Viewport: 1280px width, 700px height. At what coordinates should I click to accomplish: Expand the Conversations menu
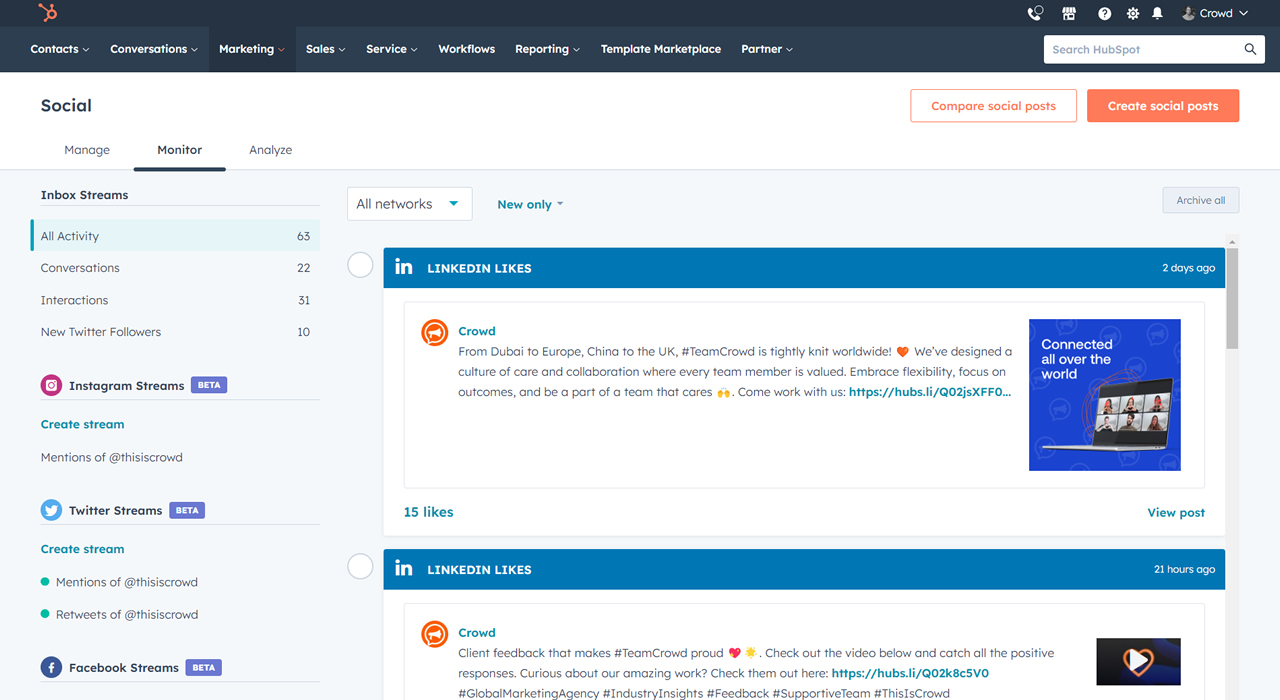pos(154,49)
